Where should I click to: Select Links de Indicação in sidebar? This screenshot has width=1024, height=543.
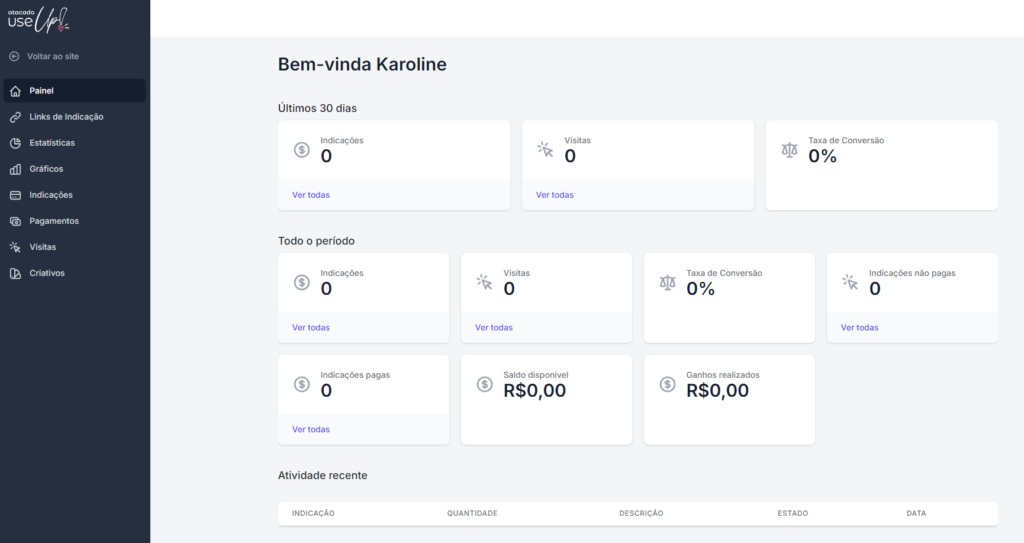pos(66,117)
